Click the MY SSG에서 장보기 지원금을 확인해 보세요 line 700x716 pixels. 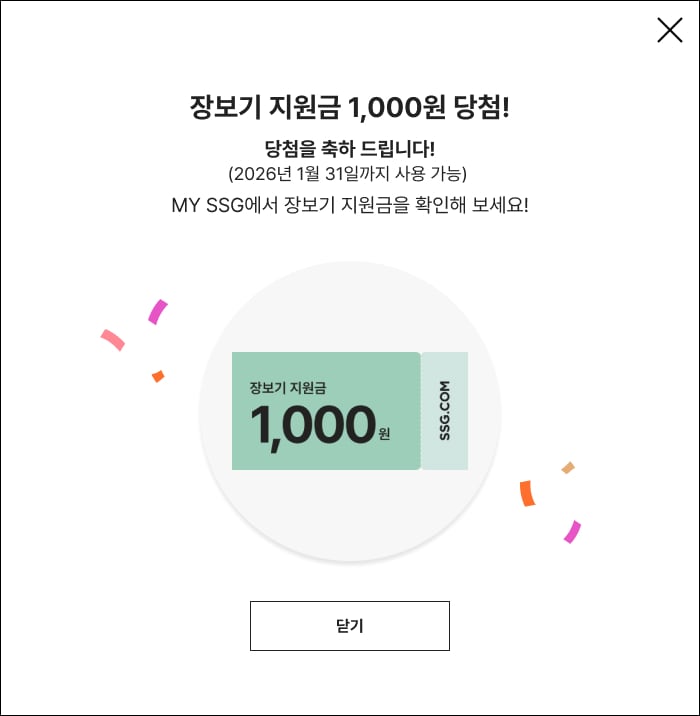[349, 205]
